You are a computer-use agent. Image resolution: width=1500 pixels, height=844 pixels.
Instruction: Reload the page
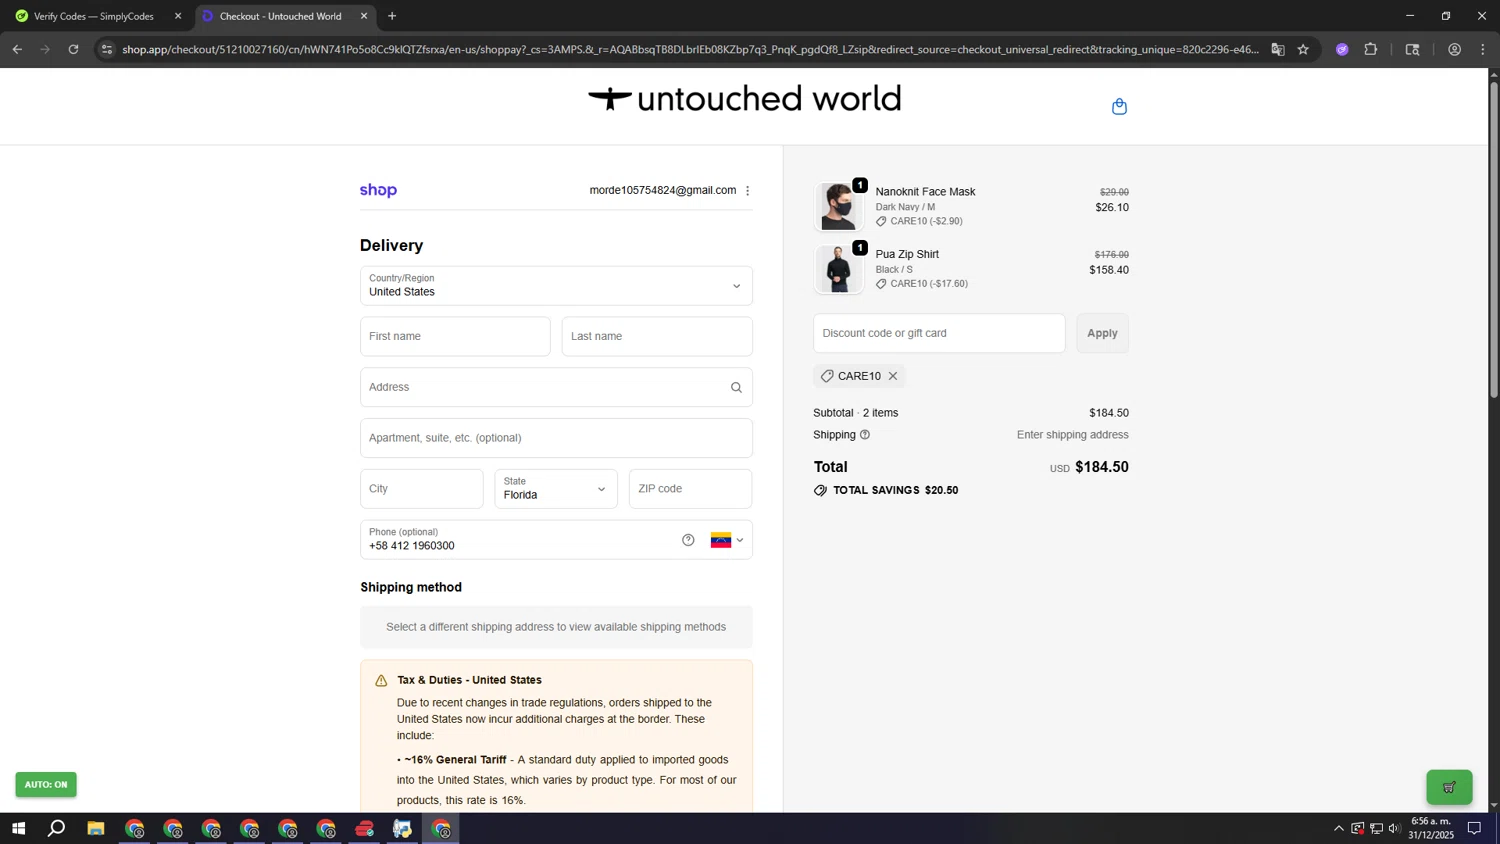click(x=73, y=49)
